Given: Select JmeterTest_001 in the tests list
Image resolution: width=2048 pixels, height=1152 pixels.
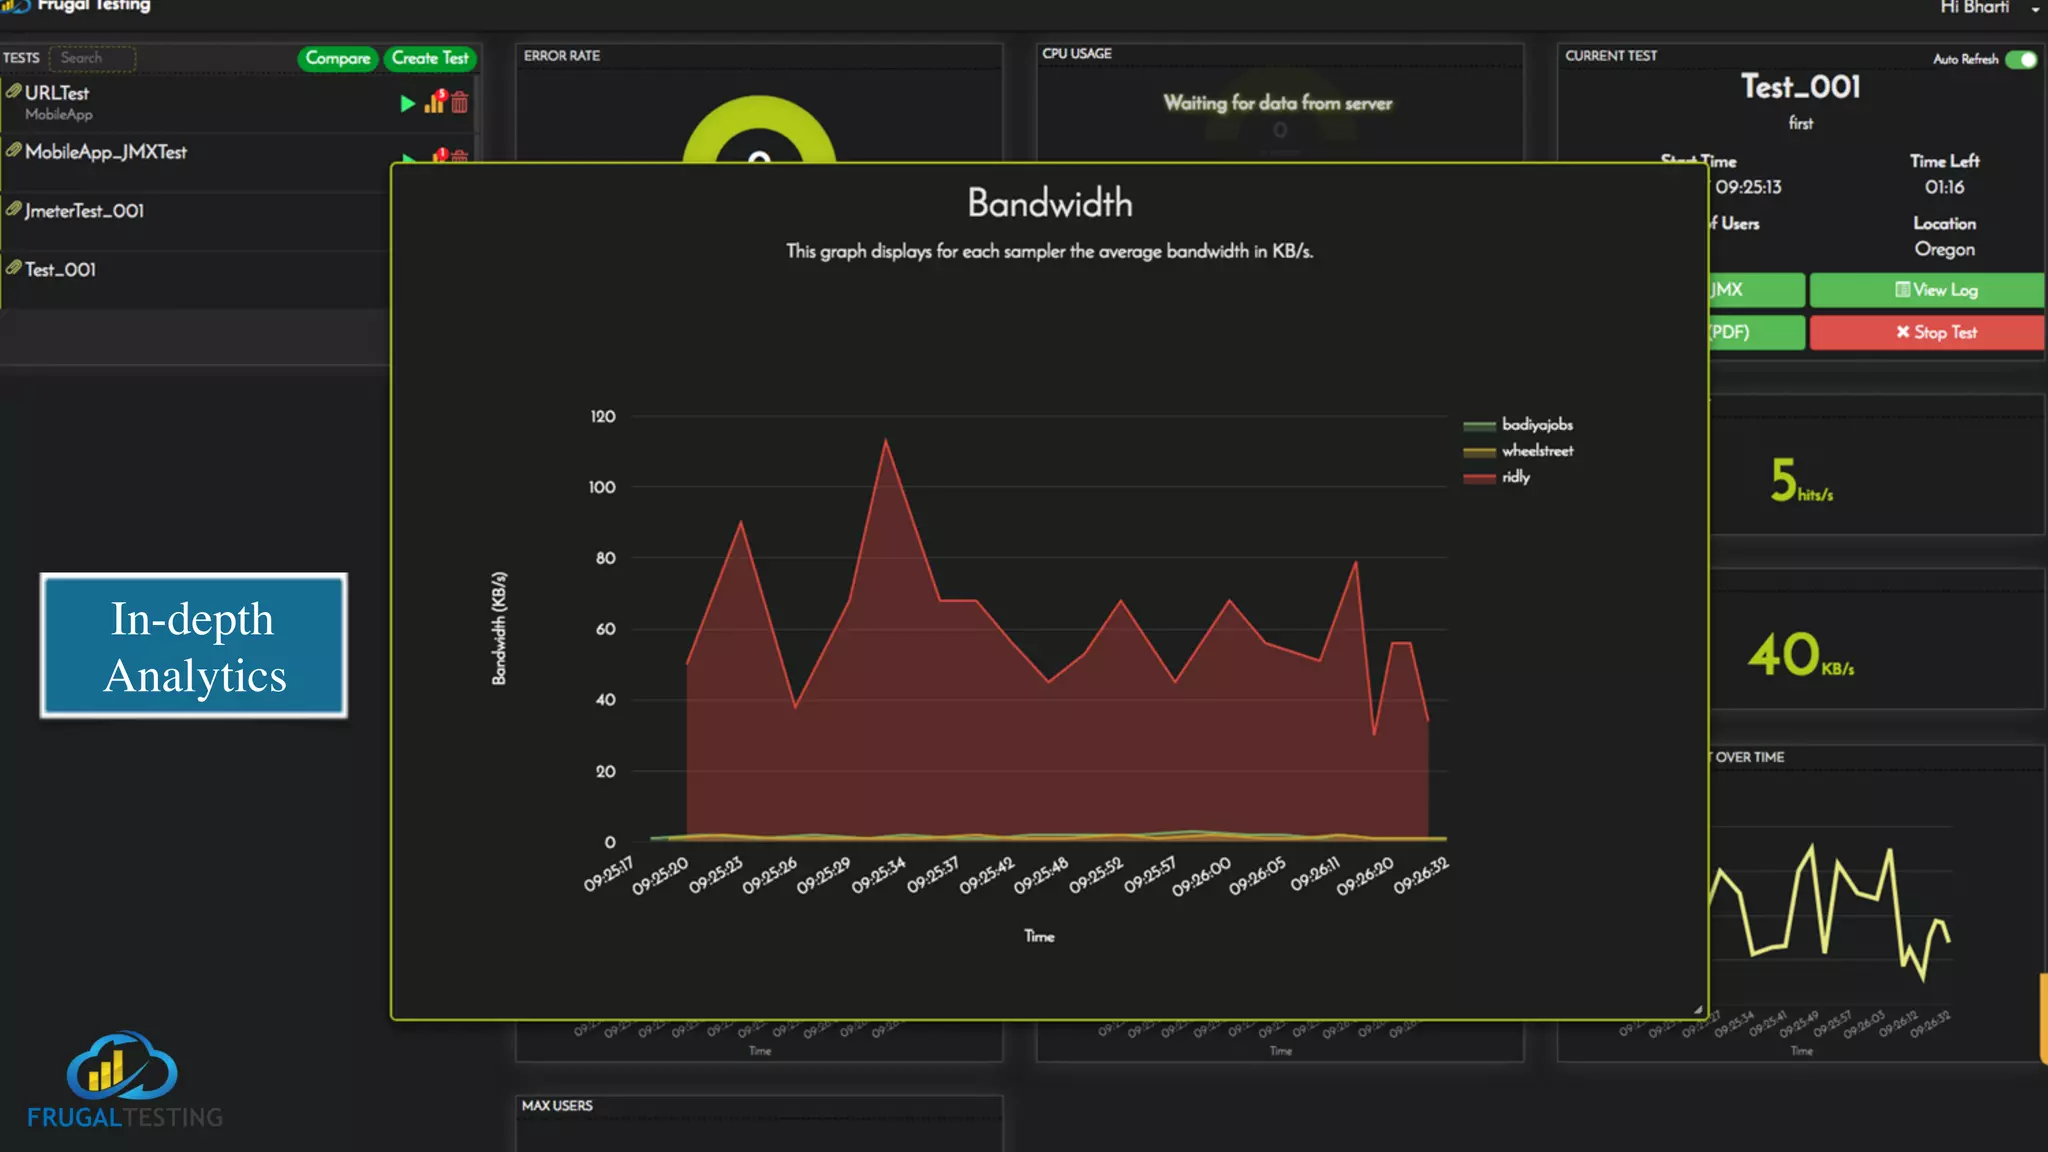Looking at the screenshot, I should click(85, 211).
